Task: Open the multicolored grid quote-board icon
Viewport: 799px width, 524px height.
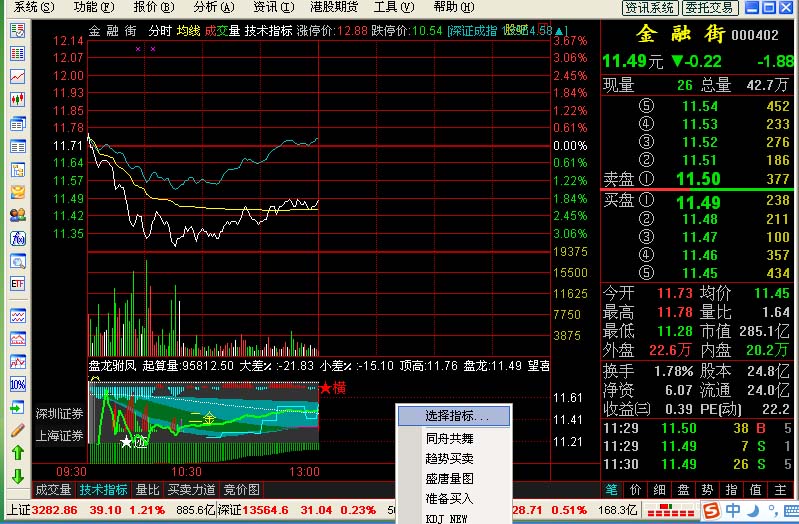Action: tap(18, 54)
